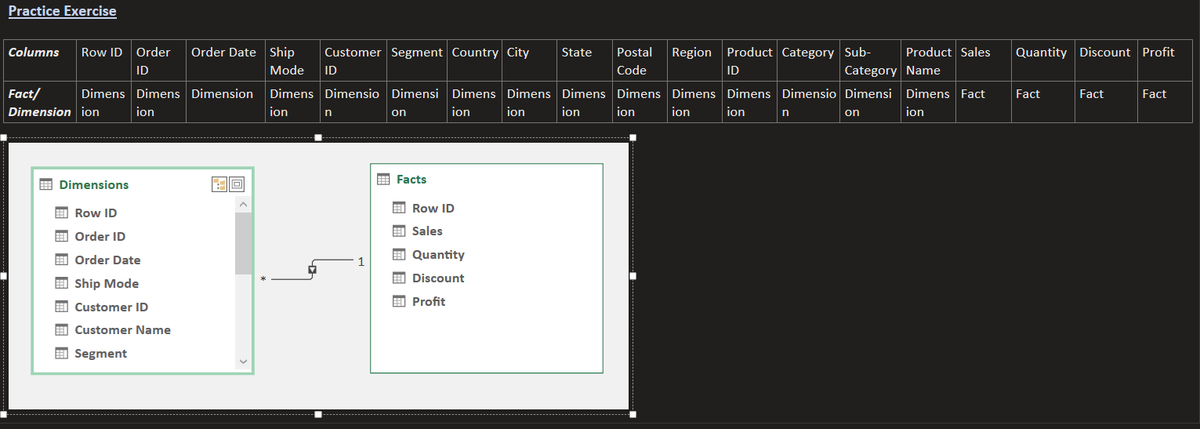Click the 'Category' column header cell
This screenshot has height=429, width=1200.
click(x=808, y=61)
